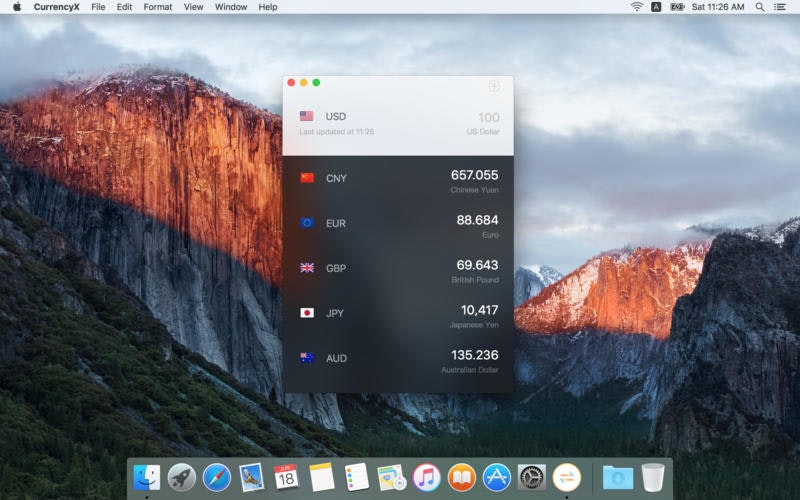Open the Apple menu
Screen dimensions: 800x500
click(x=17, y=7)
